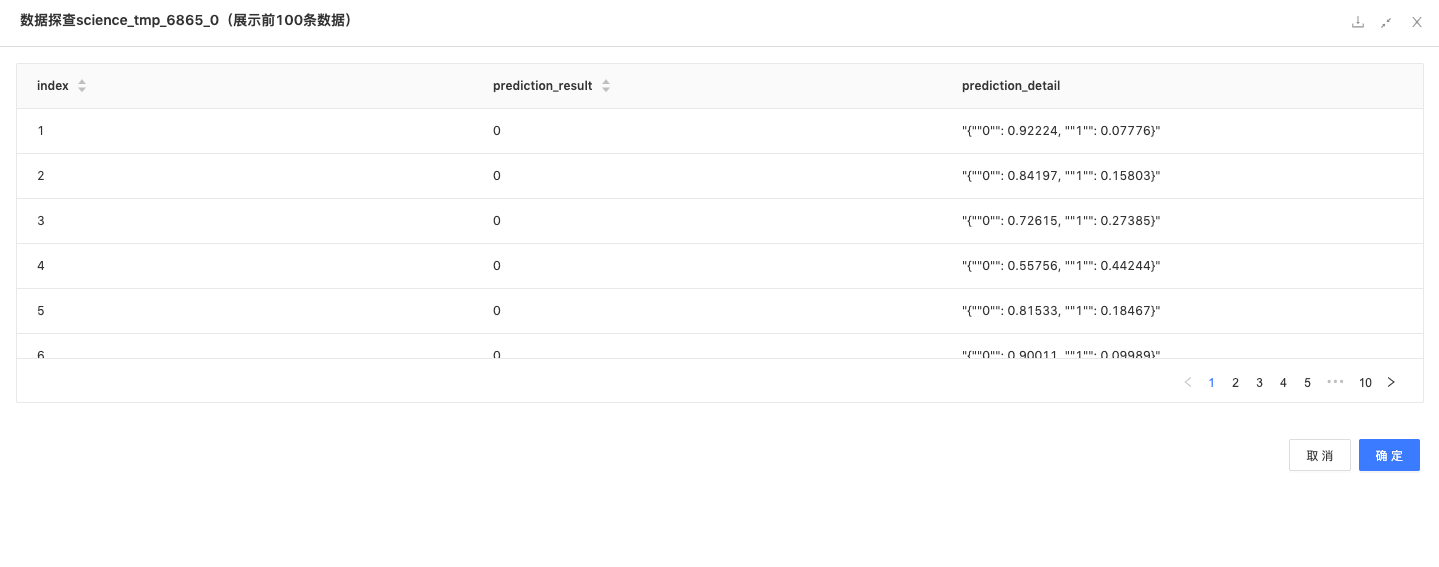
Task: Select row 4 prediction_detail cell
Action: pos(1061,266)
